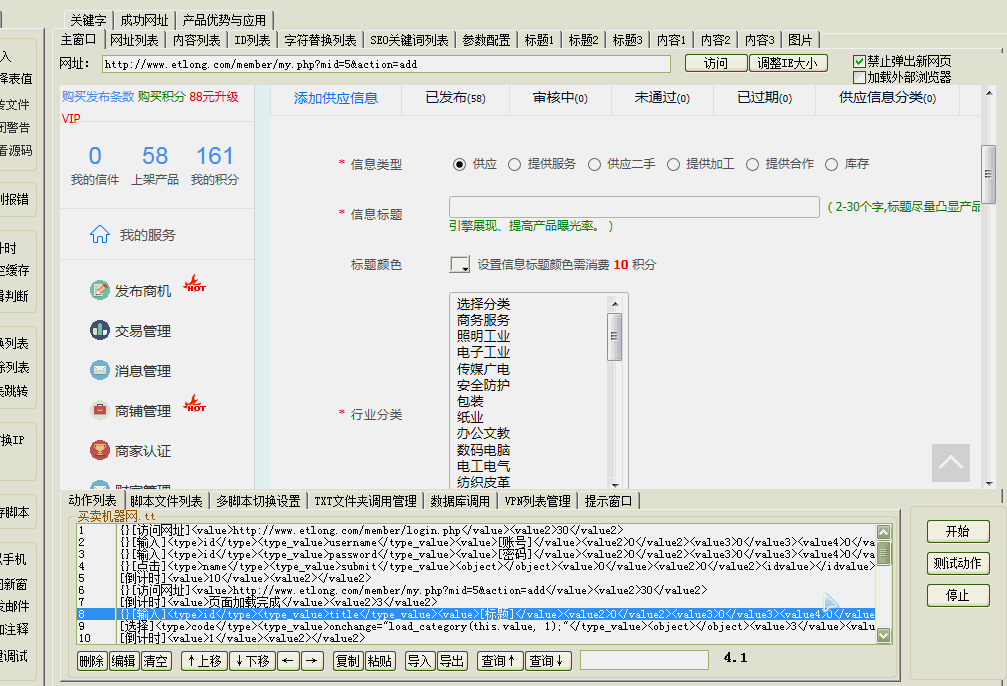Click the 信息标题 text input

click(635, 207)
